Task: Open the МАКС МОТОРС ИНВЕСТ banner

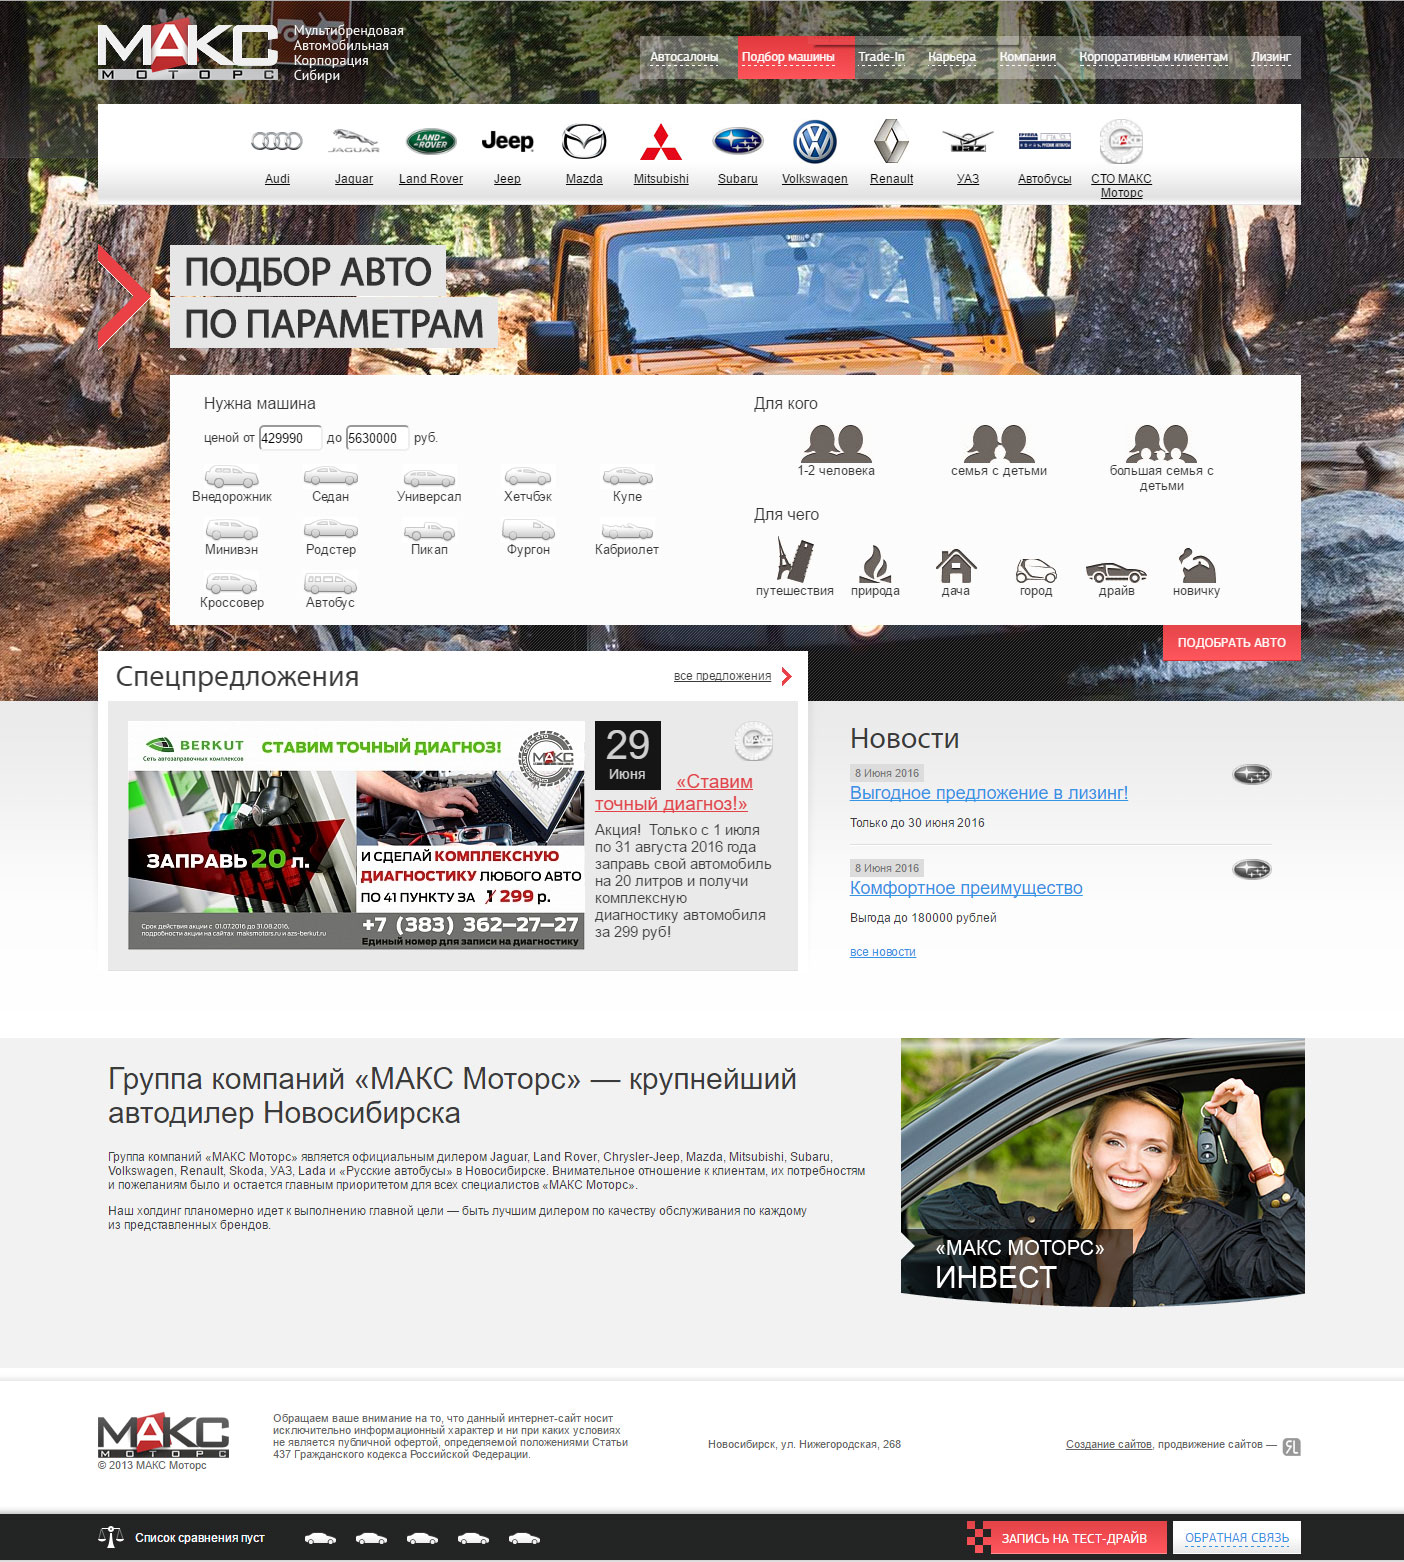Action: [1103, 1172]
